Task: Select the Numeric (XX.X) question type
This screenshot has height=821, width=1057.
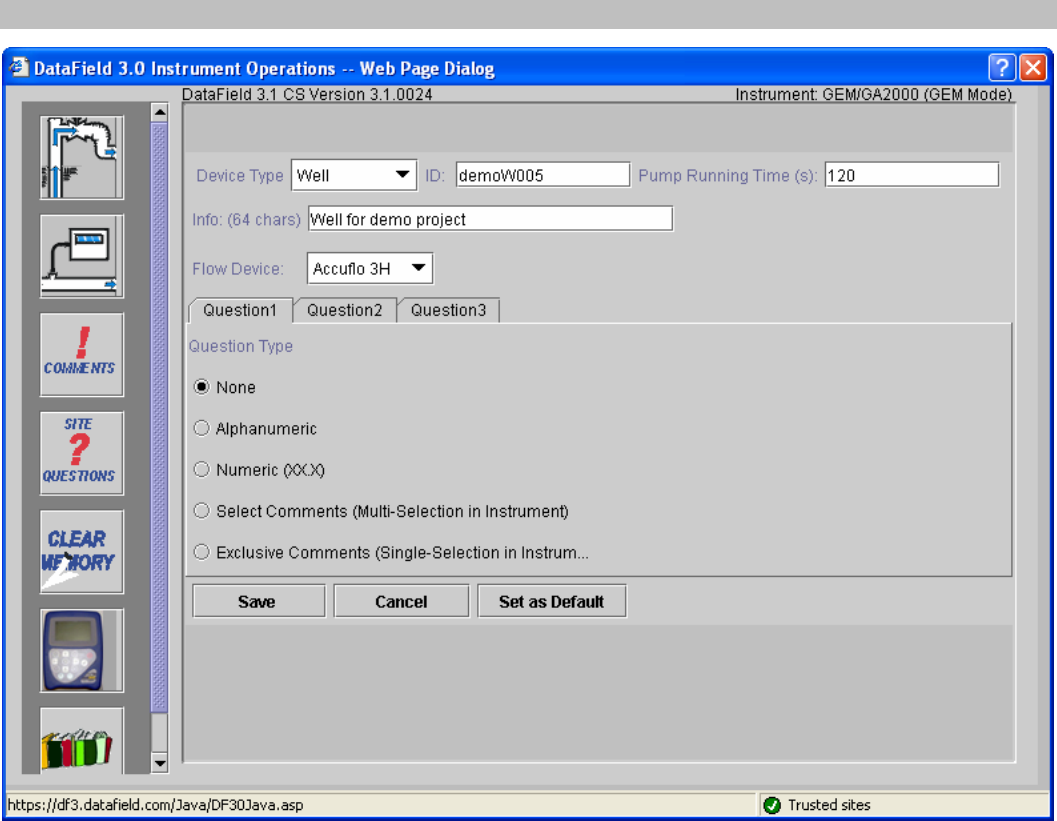Action: point(201,469)
